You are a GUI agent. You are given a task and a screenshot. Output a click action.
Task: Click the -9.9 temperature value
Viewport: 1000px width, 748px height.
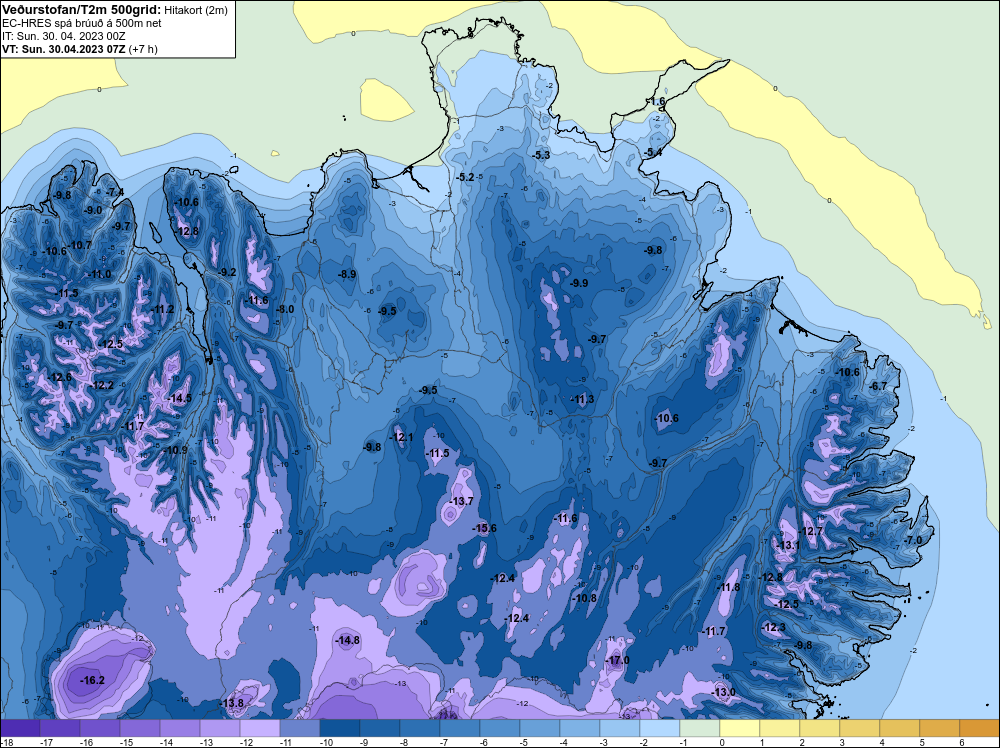click(x=579, y=283)
